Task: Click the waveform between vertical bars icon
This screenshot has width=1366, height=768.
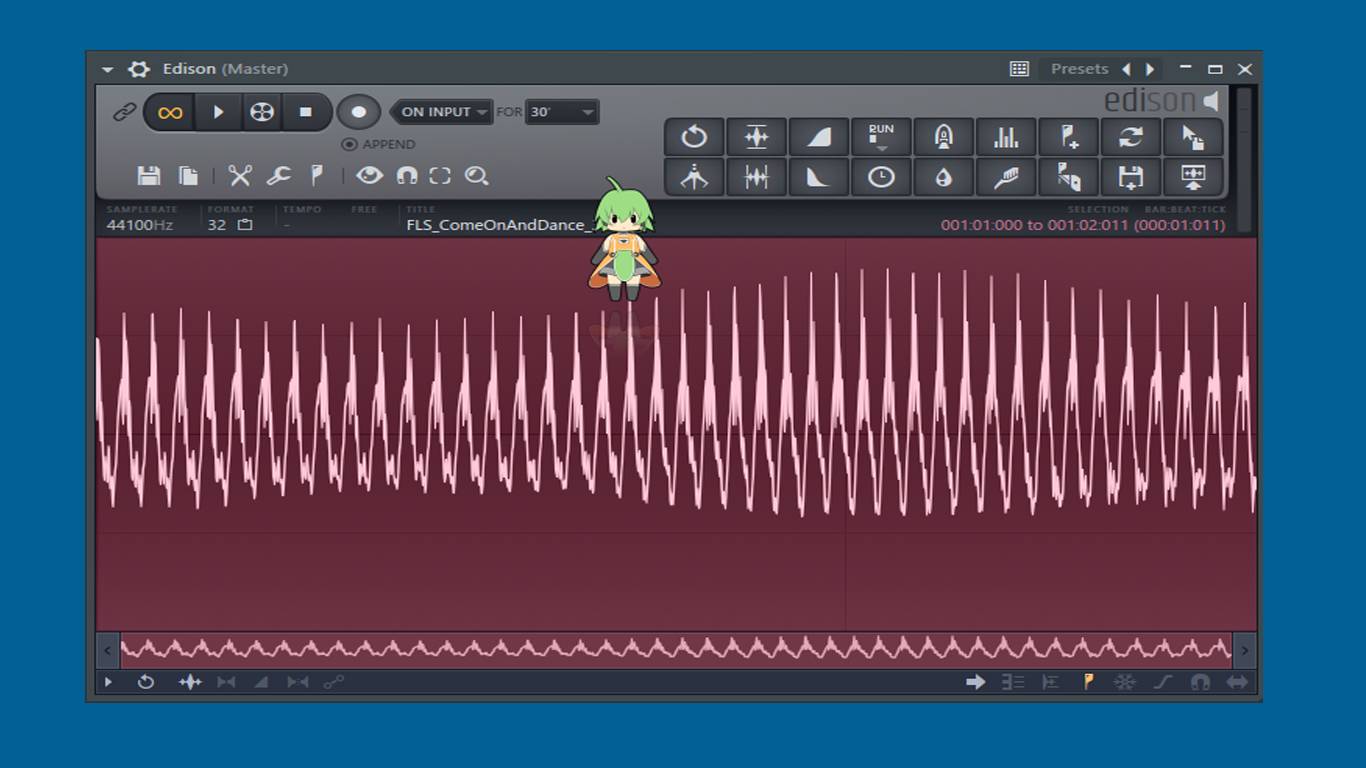Action: point(756,177)
